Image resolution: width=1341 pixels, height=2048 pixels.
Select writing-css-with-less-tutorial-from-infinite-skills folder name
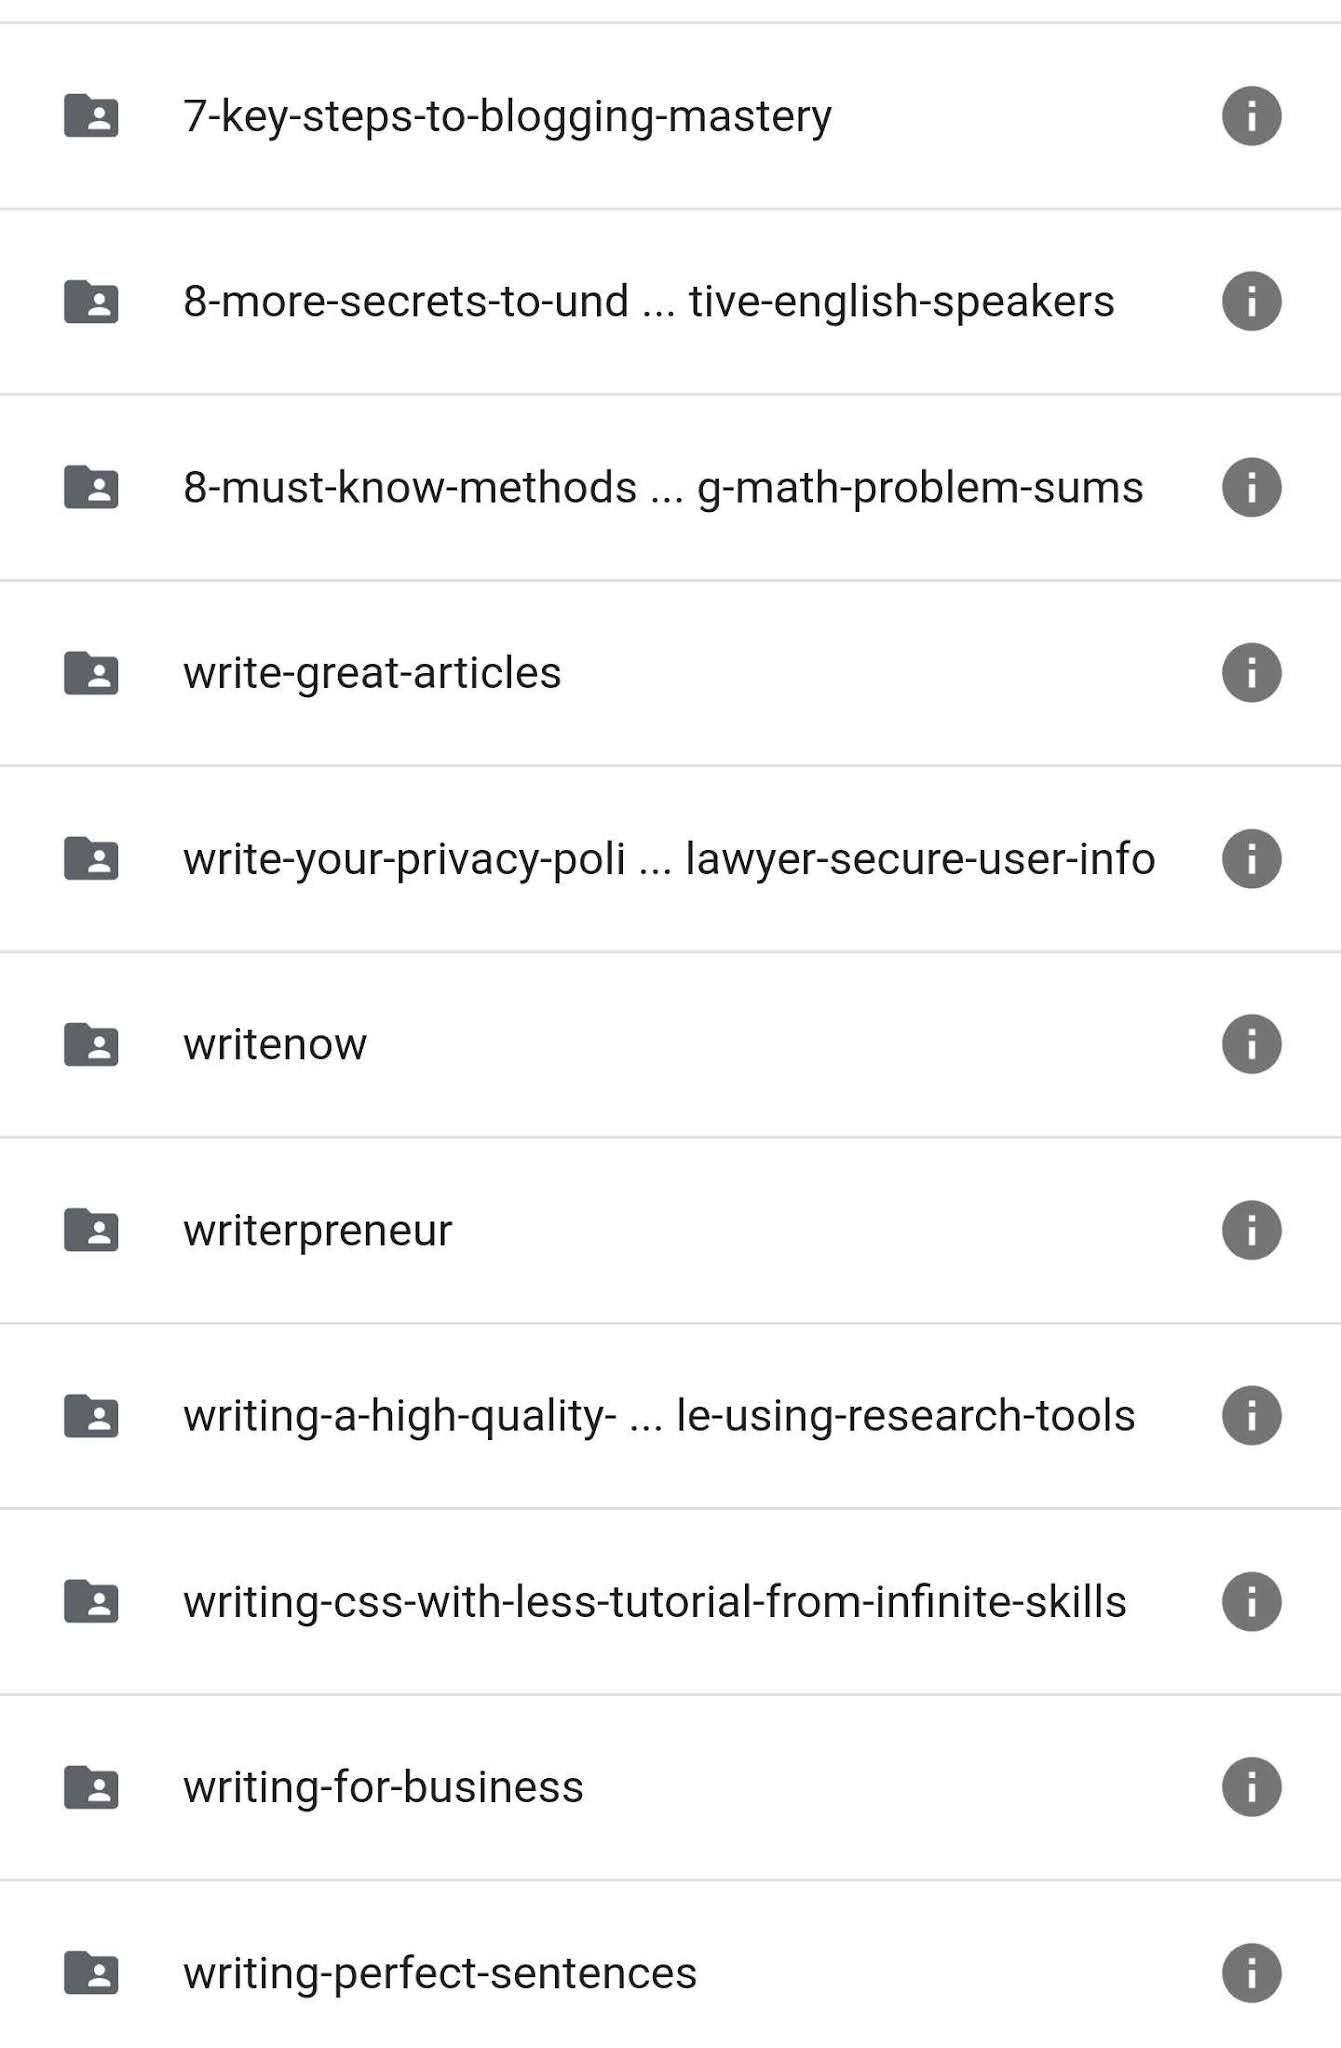pos(655,1602)
